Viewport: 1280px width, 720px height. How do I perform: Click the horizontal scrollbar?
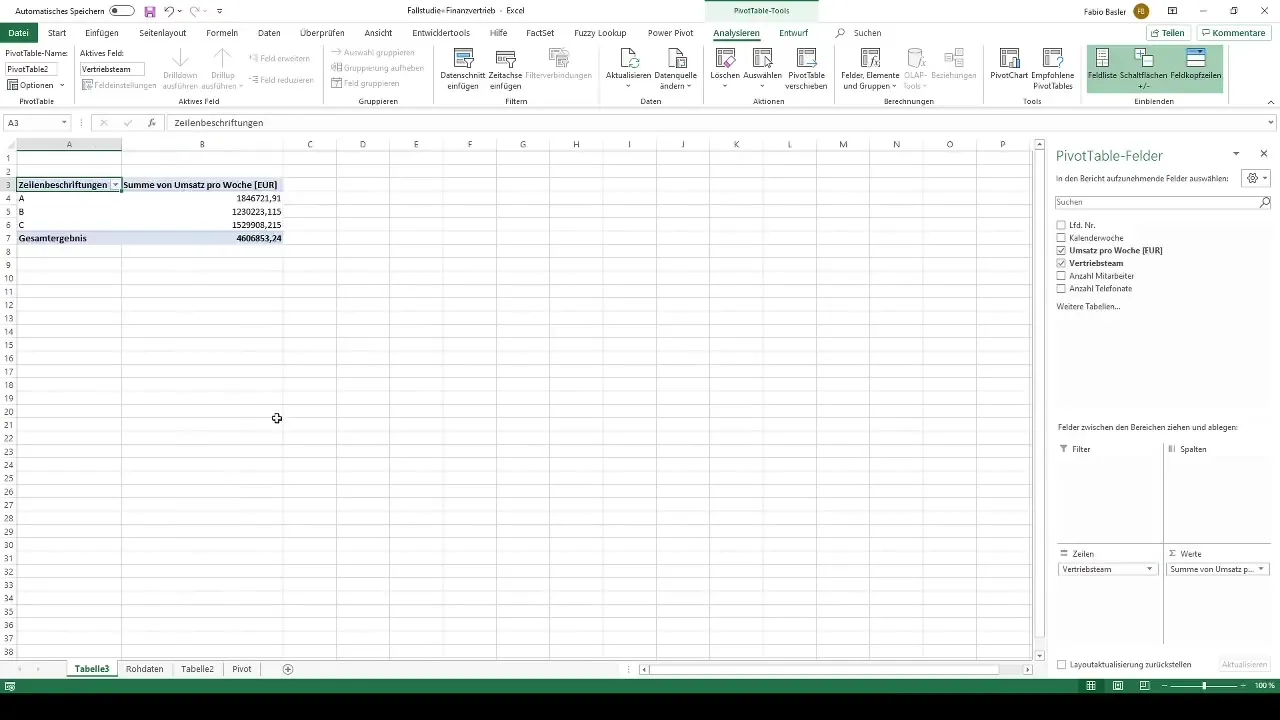(x=824, y=670)
